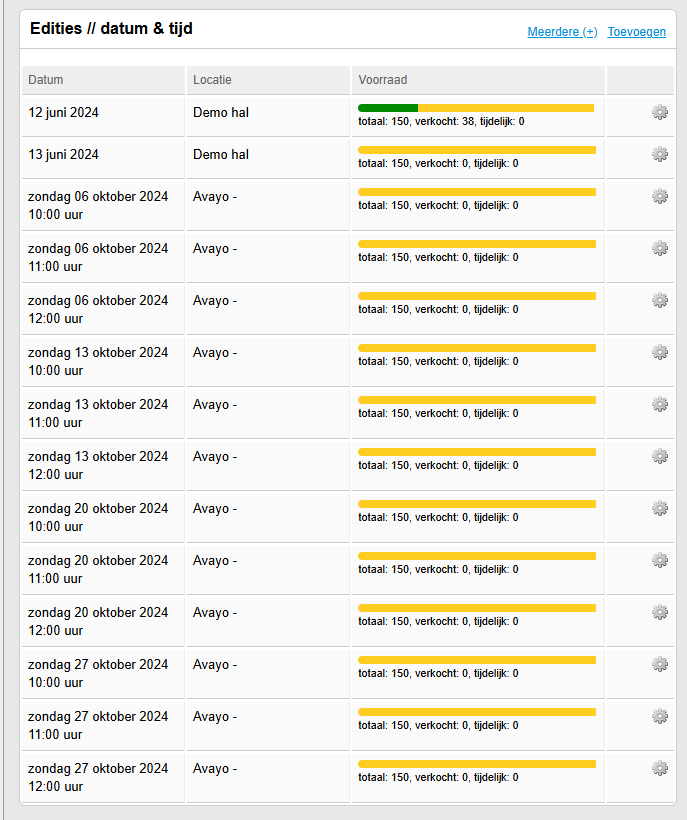Open gear for 20 oktober 12:00 uur
The width and height of the screenshot is (687, 820).
click(x=660, y=612)
